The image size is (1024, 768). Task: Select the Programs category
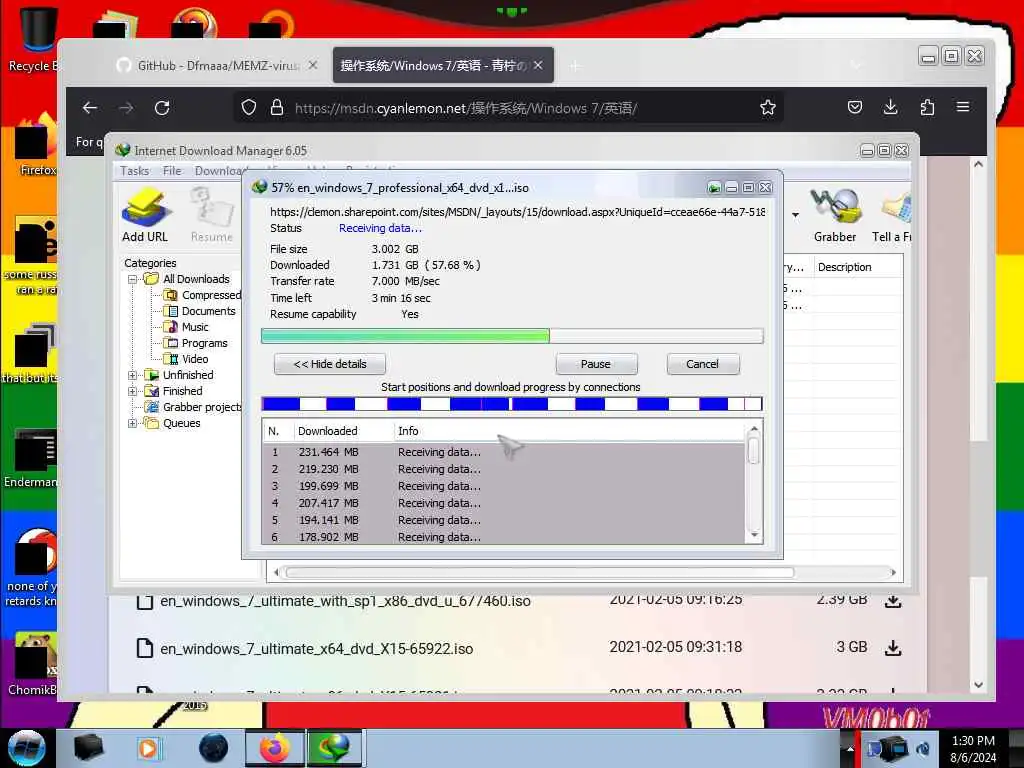tap(204, 344)
